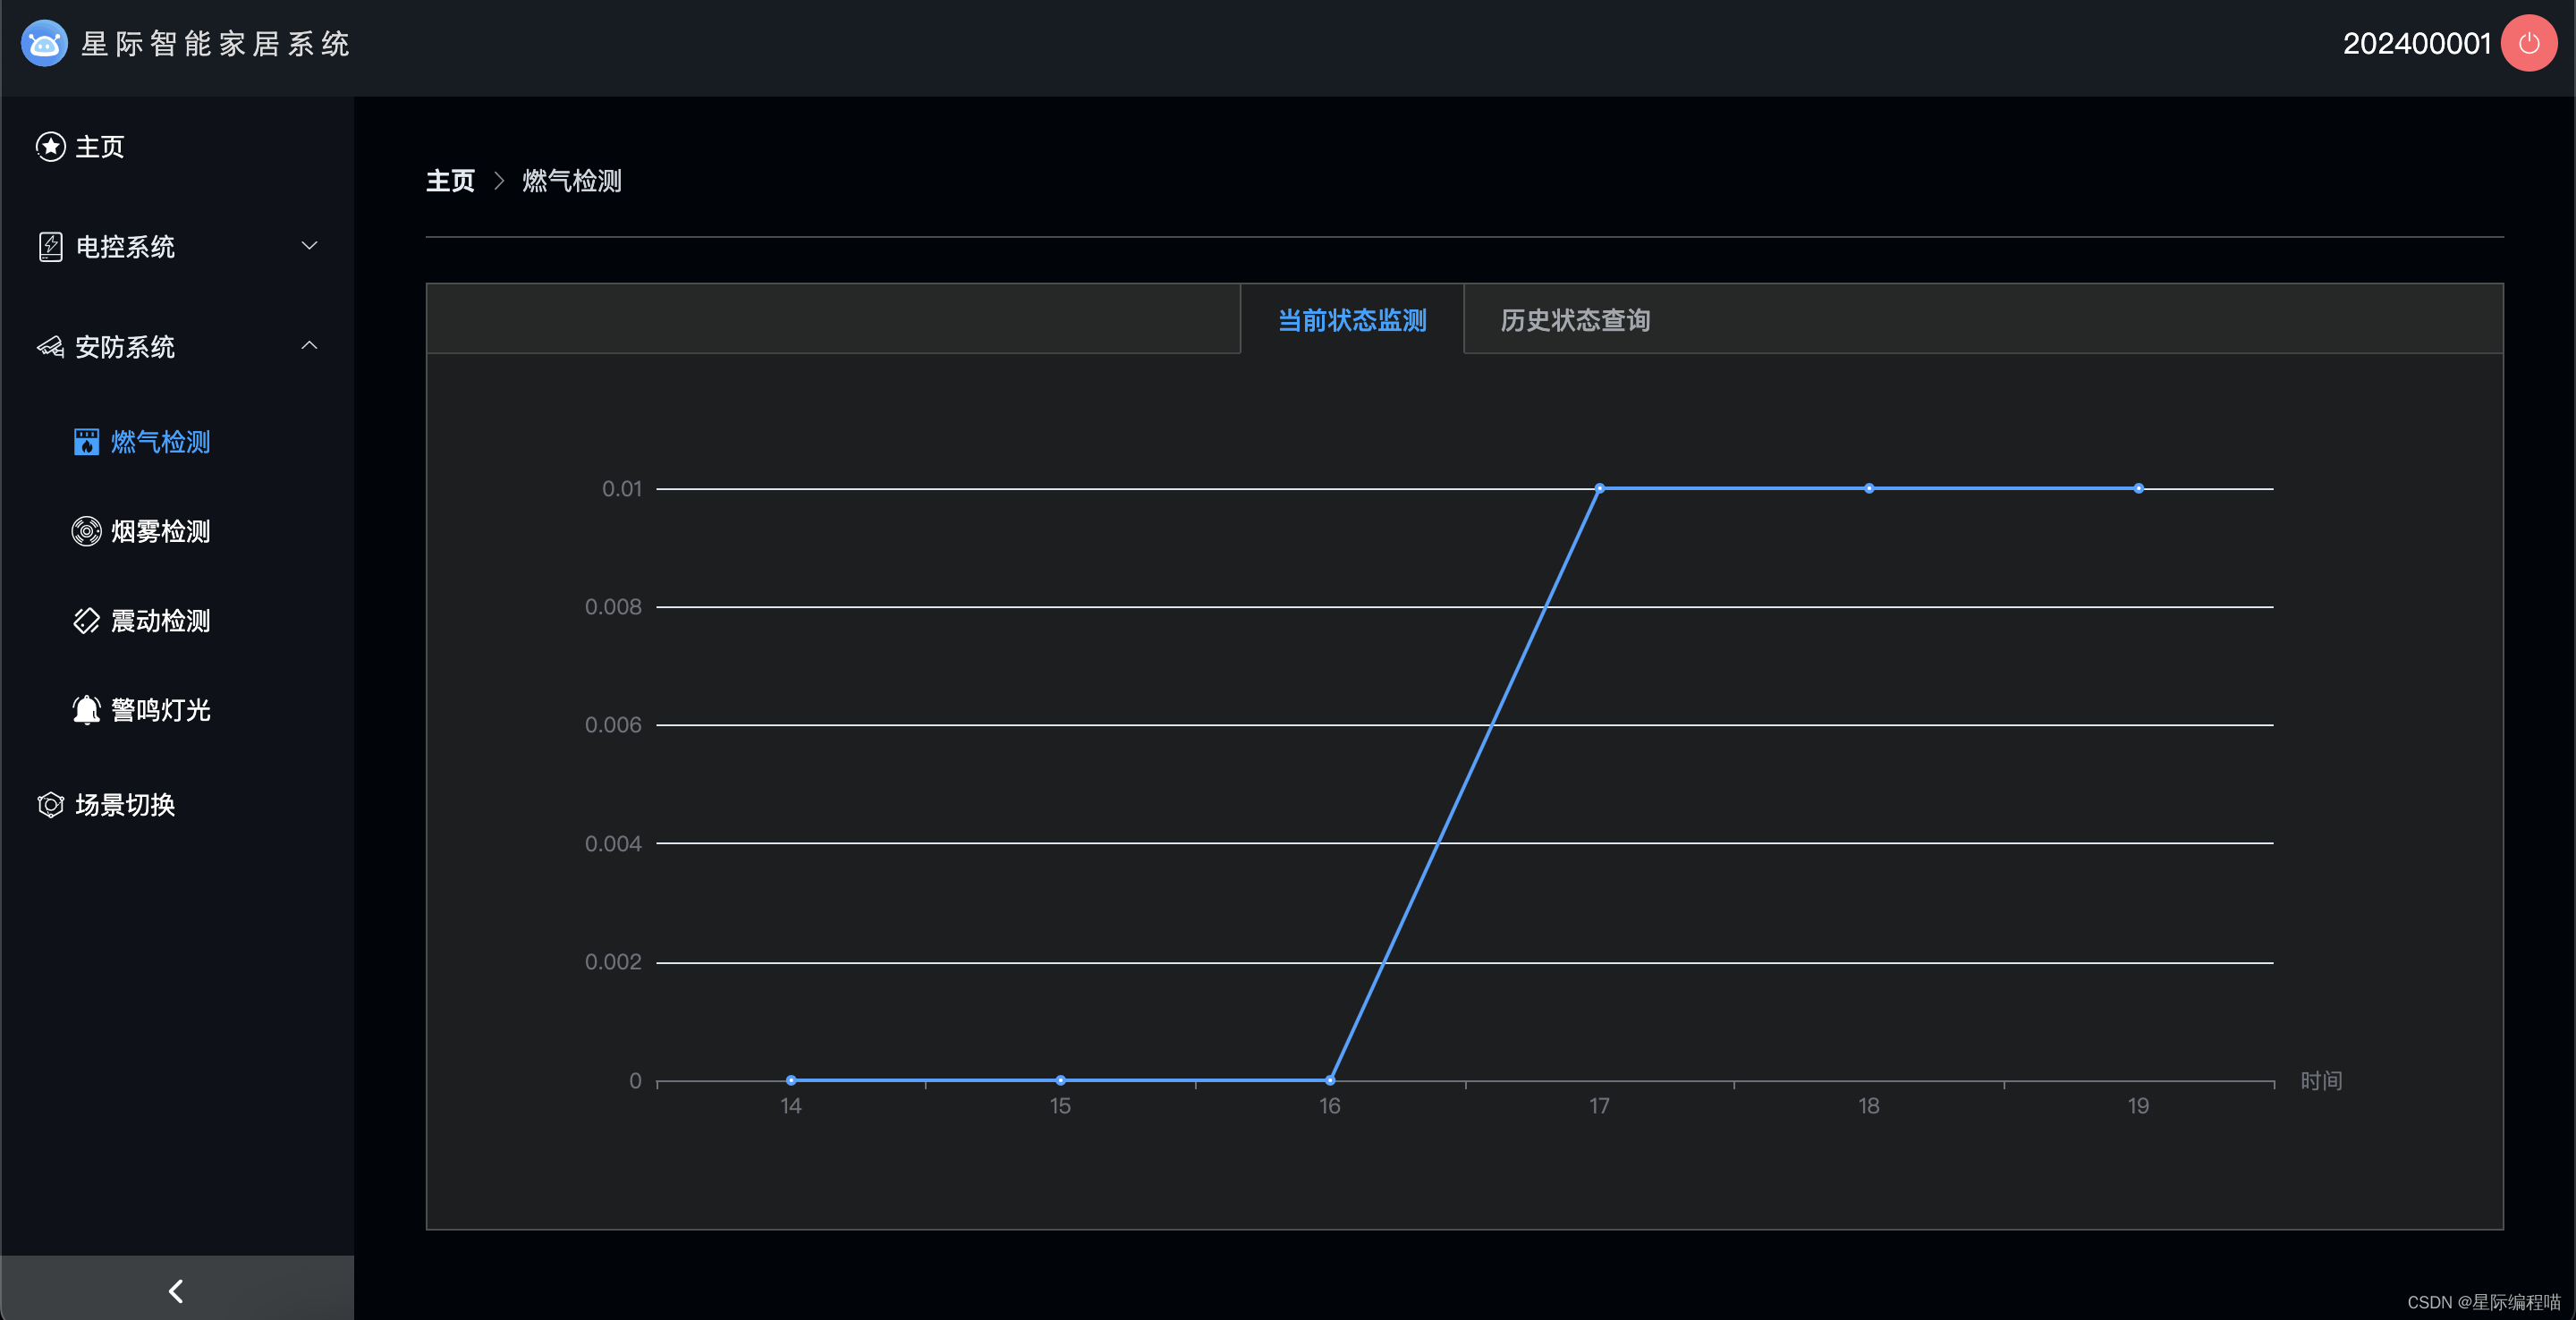Click the 场景切换 hexagon icon

[51, 805]
